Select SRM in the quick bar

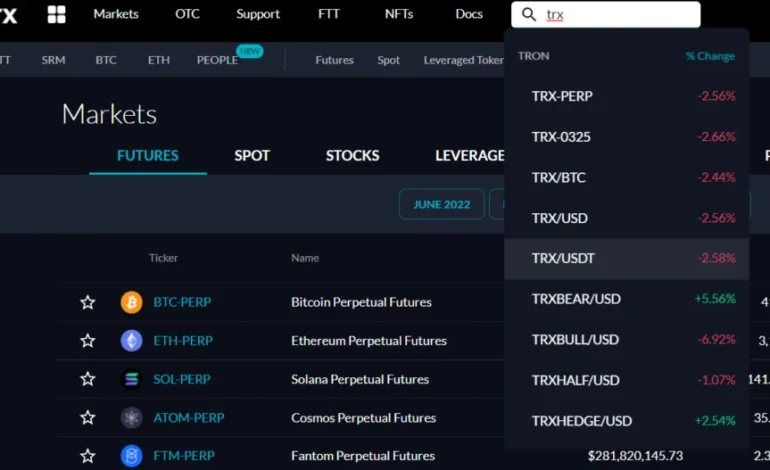[x=53, y=60]
